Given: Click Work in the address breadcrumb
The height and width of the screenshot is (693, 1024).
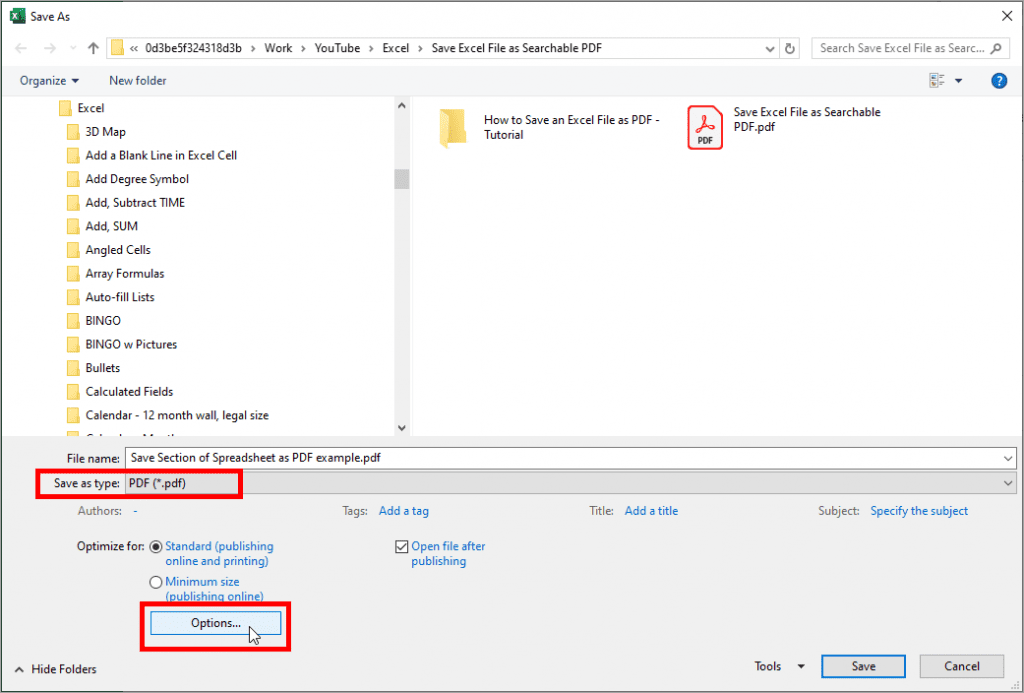Looking at the screenshot, I should tap(278, 48).
